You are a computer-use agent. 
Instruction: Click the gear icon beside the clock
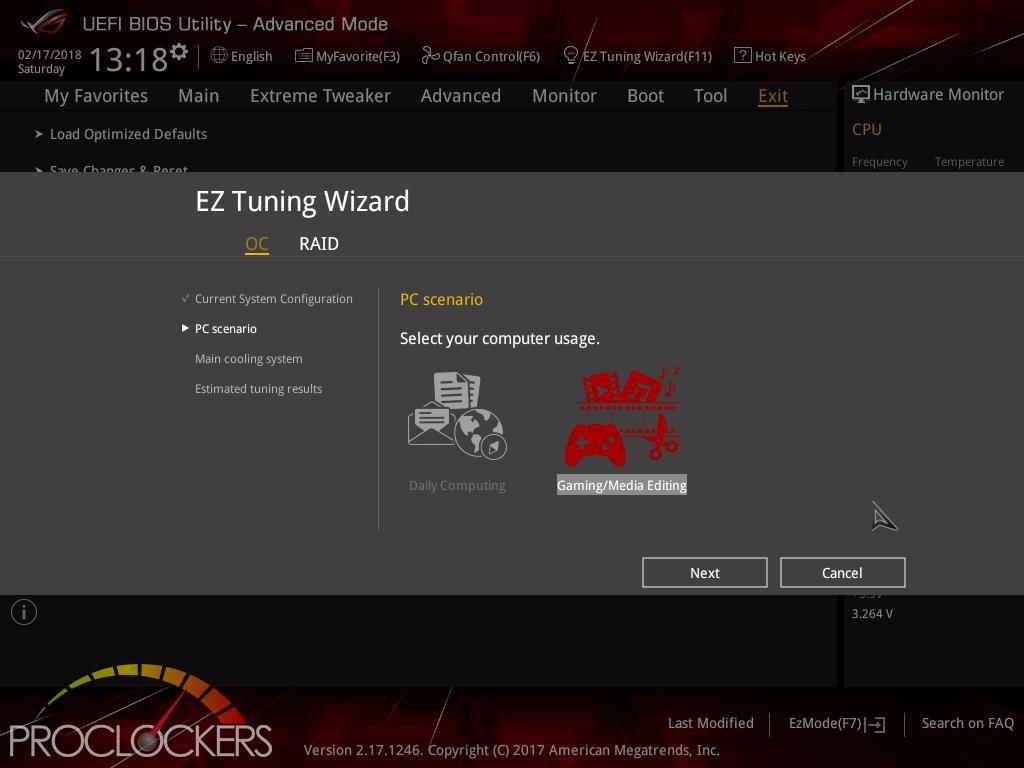[x=179, y=52]
